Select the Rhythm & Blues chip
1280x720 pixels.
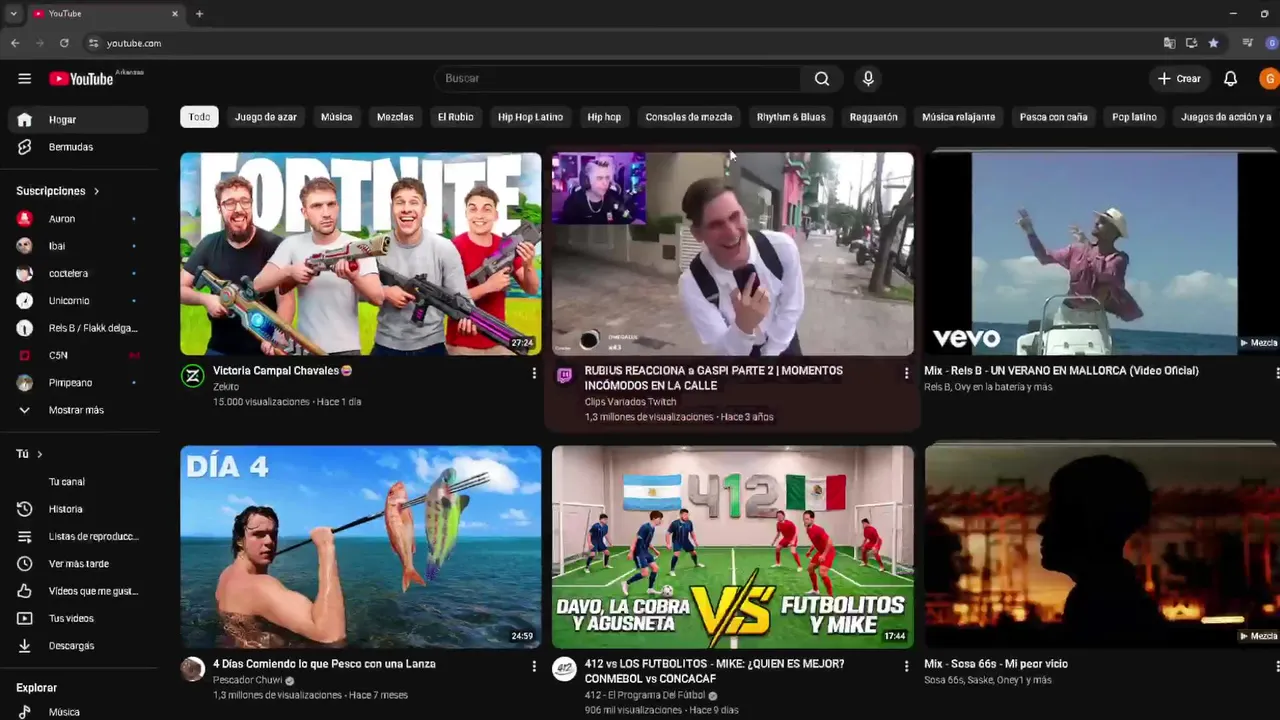791,117
